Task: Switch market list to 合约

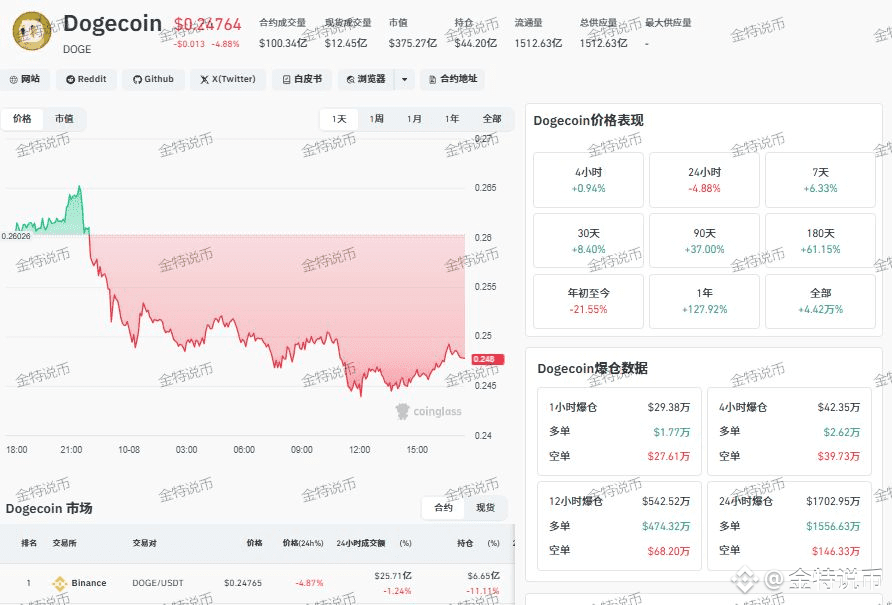Action: pos(443,508)
